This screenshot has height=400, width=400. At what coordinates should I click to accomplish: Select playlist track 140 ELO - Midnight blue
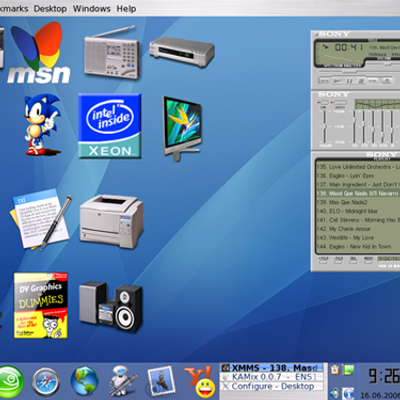(x=358, y=211)
